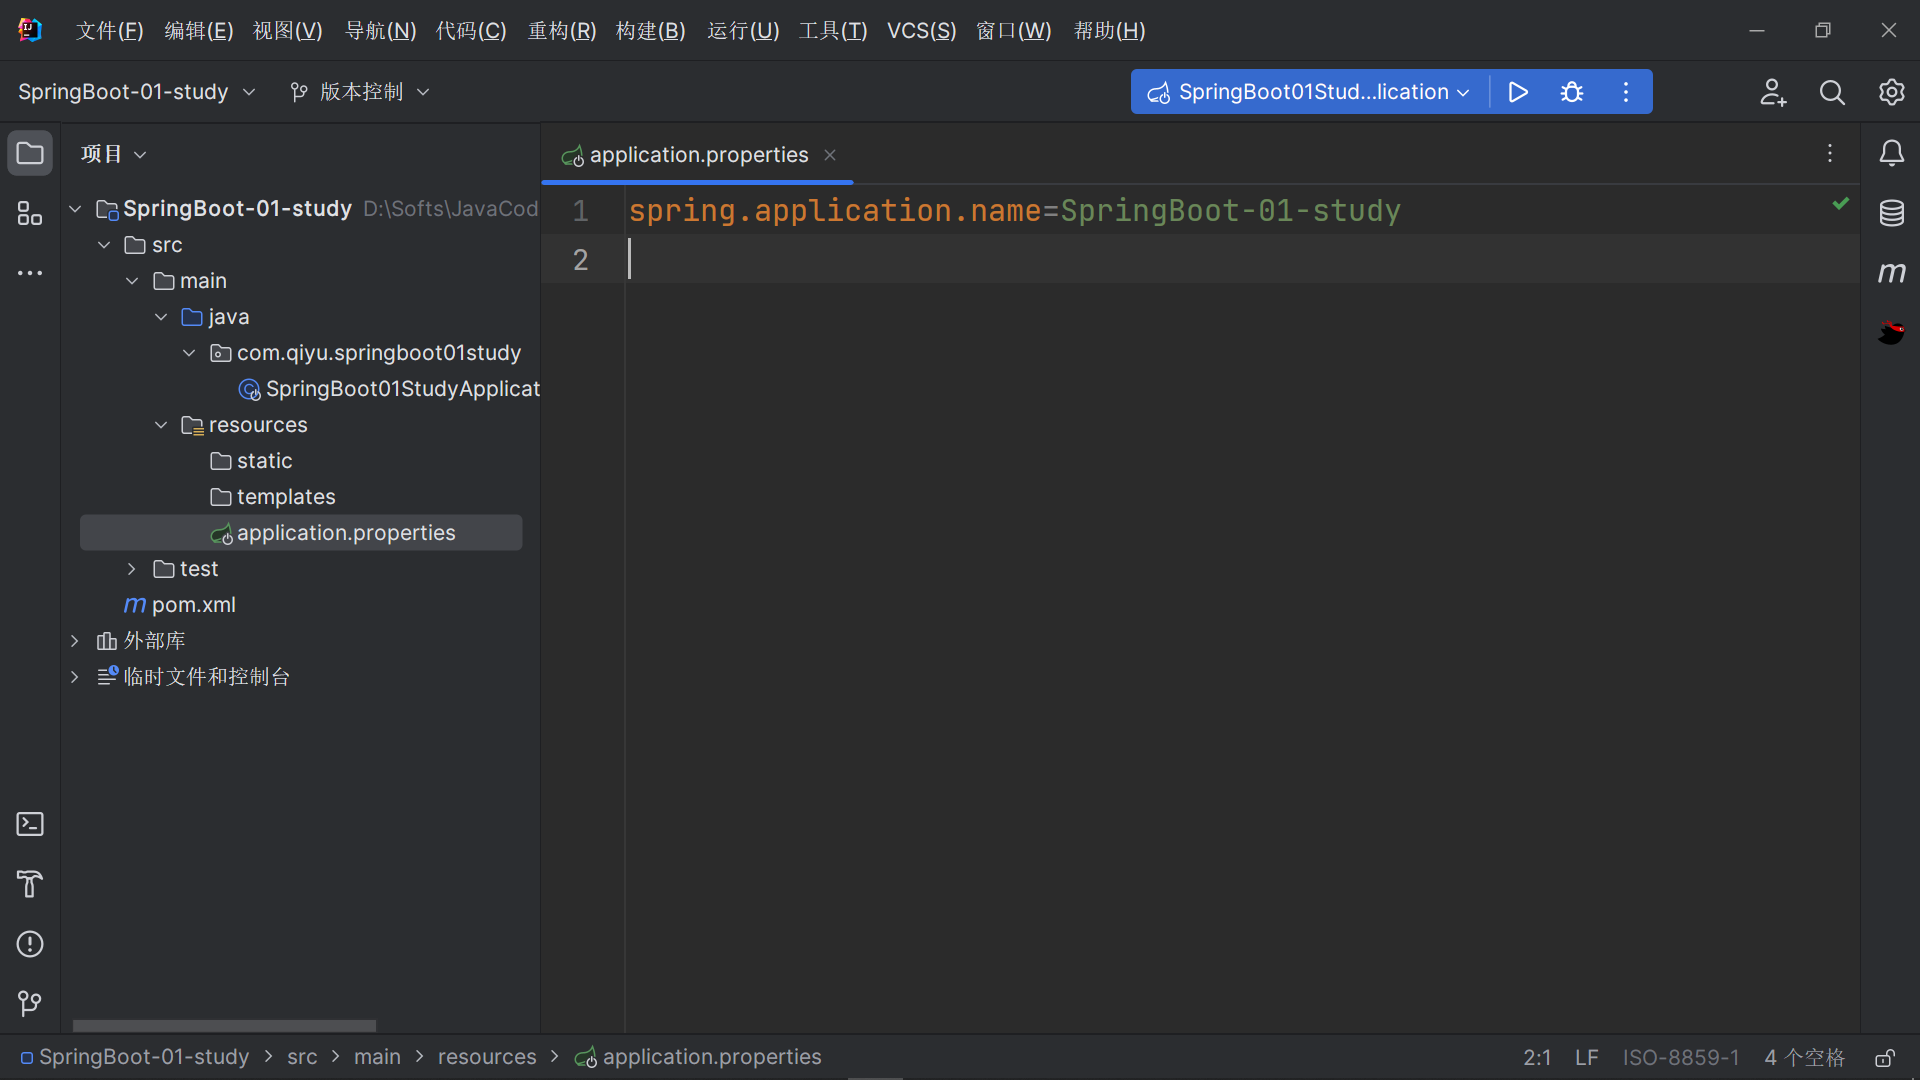
Task: Open the Project tool window icon
Action: 29,153
